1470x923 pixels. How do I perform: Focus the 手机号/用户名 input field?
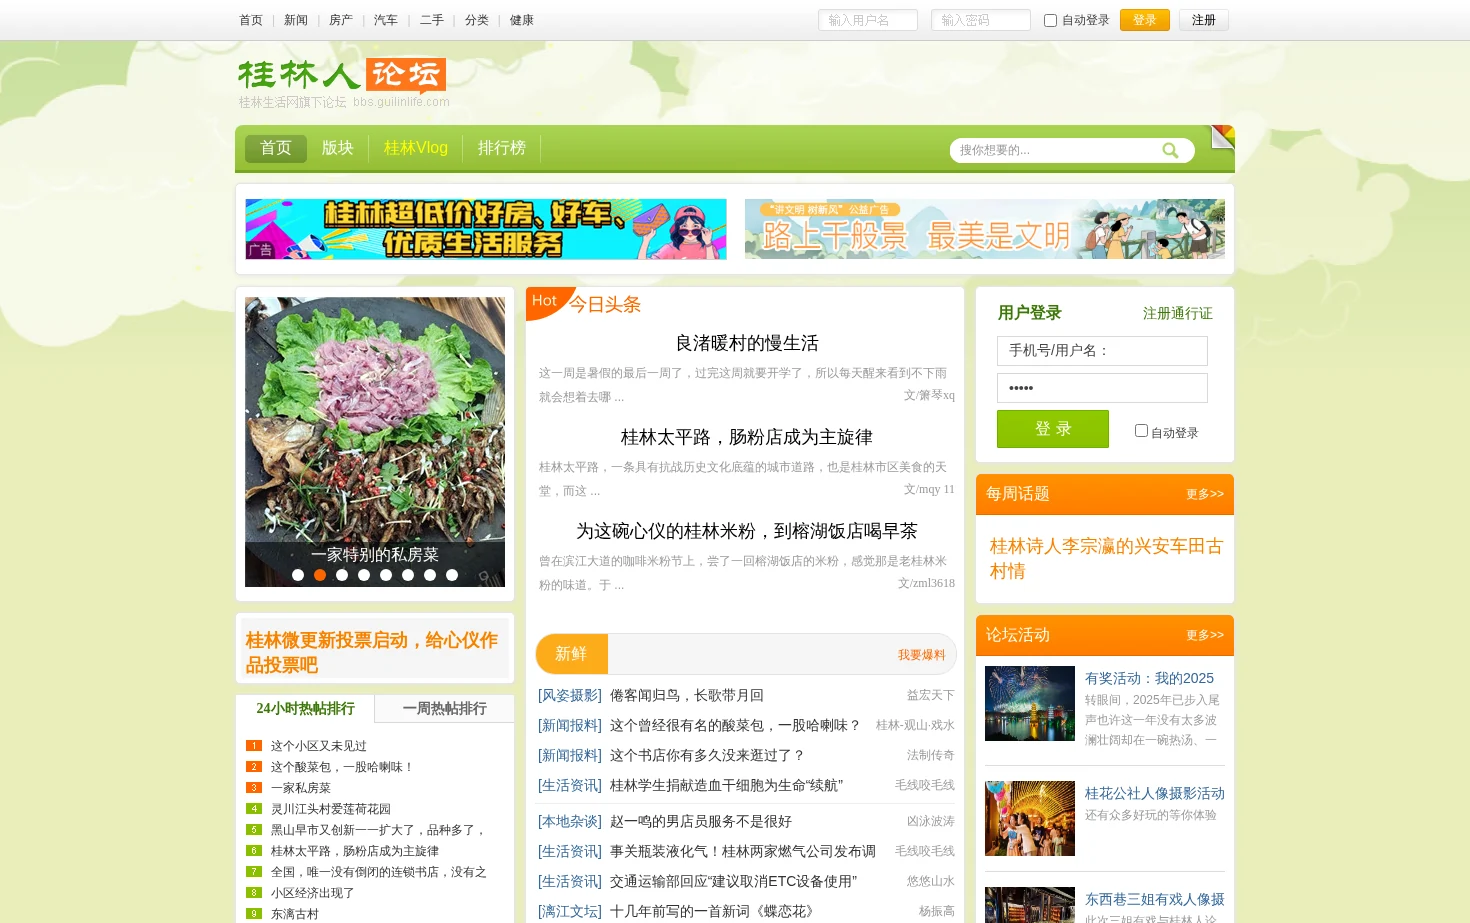pos(1102,351)
